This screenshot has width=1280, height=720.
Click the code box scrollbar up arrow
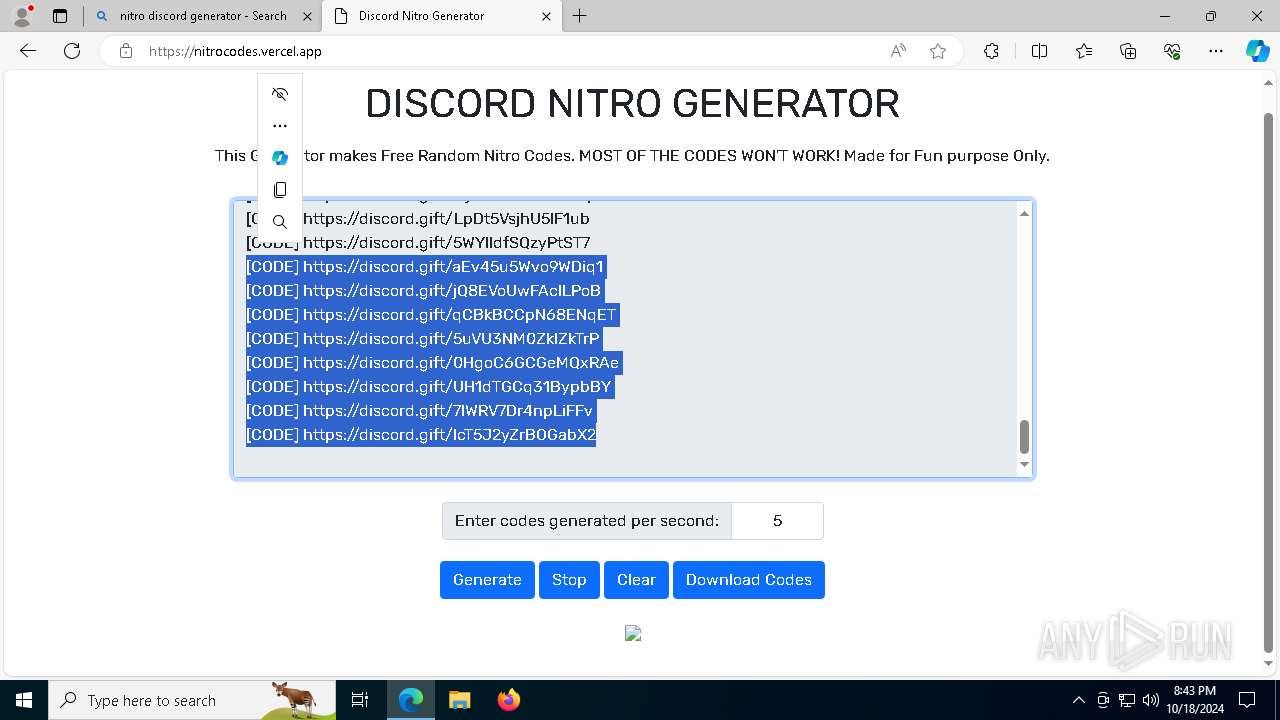(1024, 213)
